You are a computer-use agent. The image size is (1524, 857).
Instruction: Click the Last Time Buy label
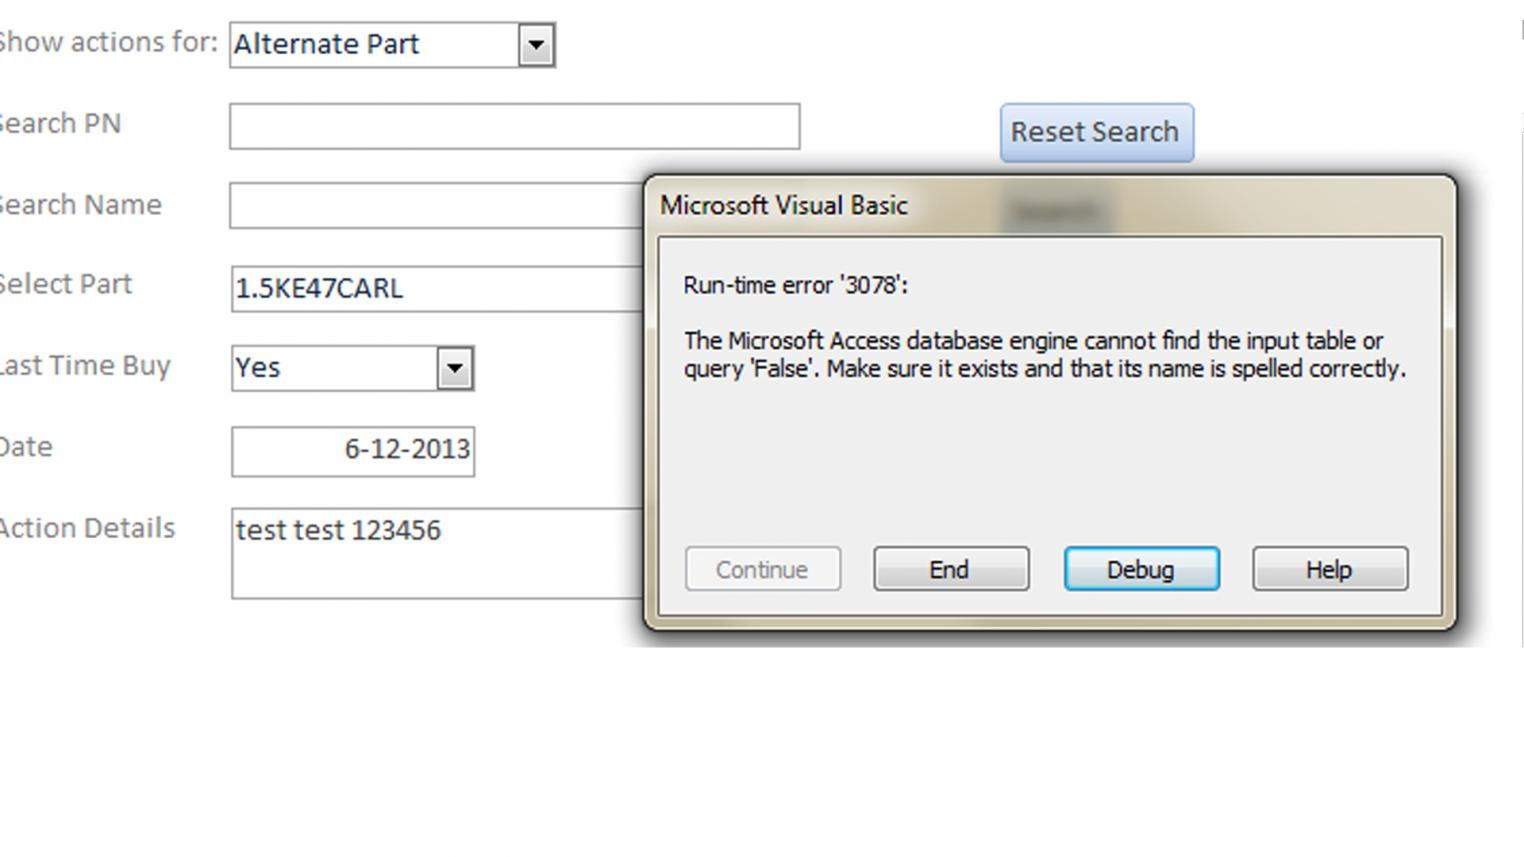[x=85, y=366]
